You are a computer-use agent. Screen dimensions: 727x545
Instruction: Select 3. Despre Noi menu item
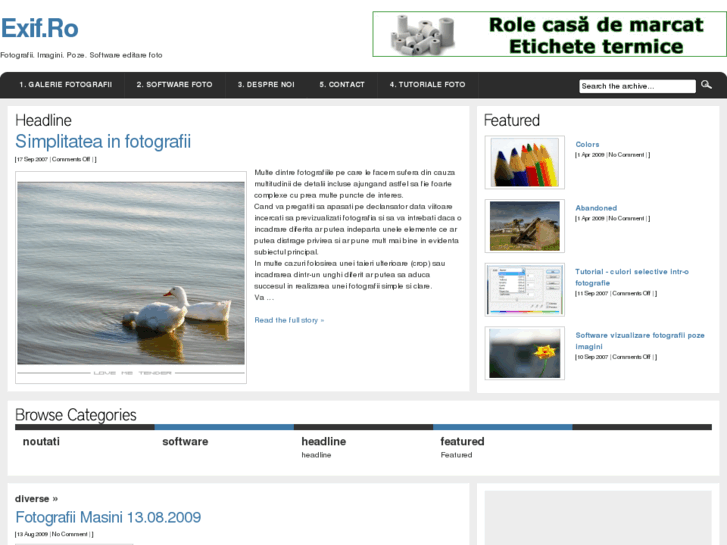click(266, 84)
